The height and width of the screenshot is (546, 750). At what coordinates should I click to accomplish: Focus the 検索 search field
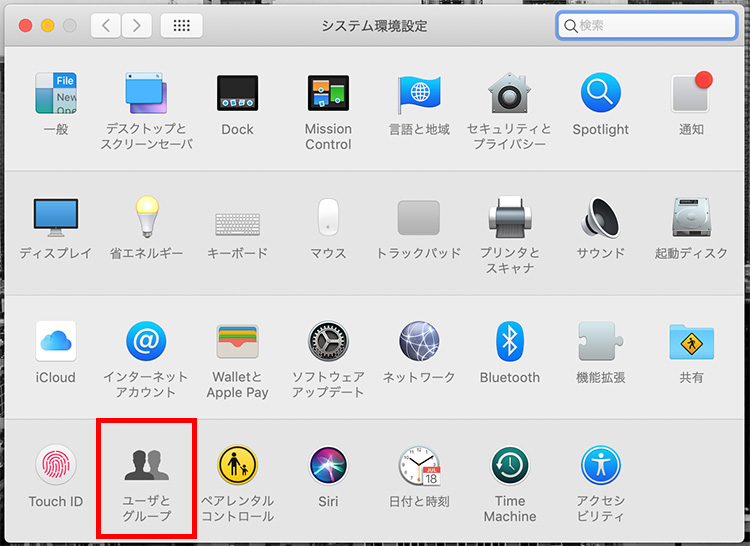click(x=646, y=25)
